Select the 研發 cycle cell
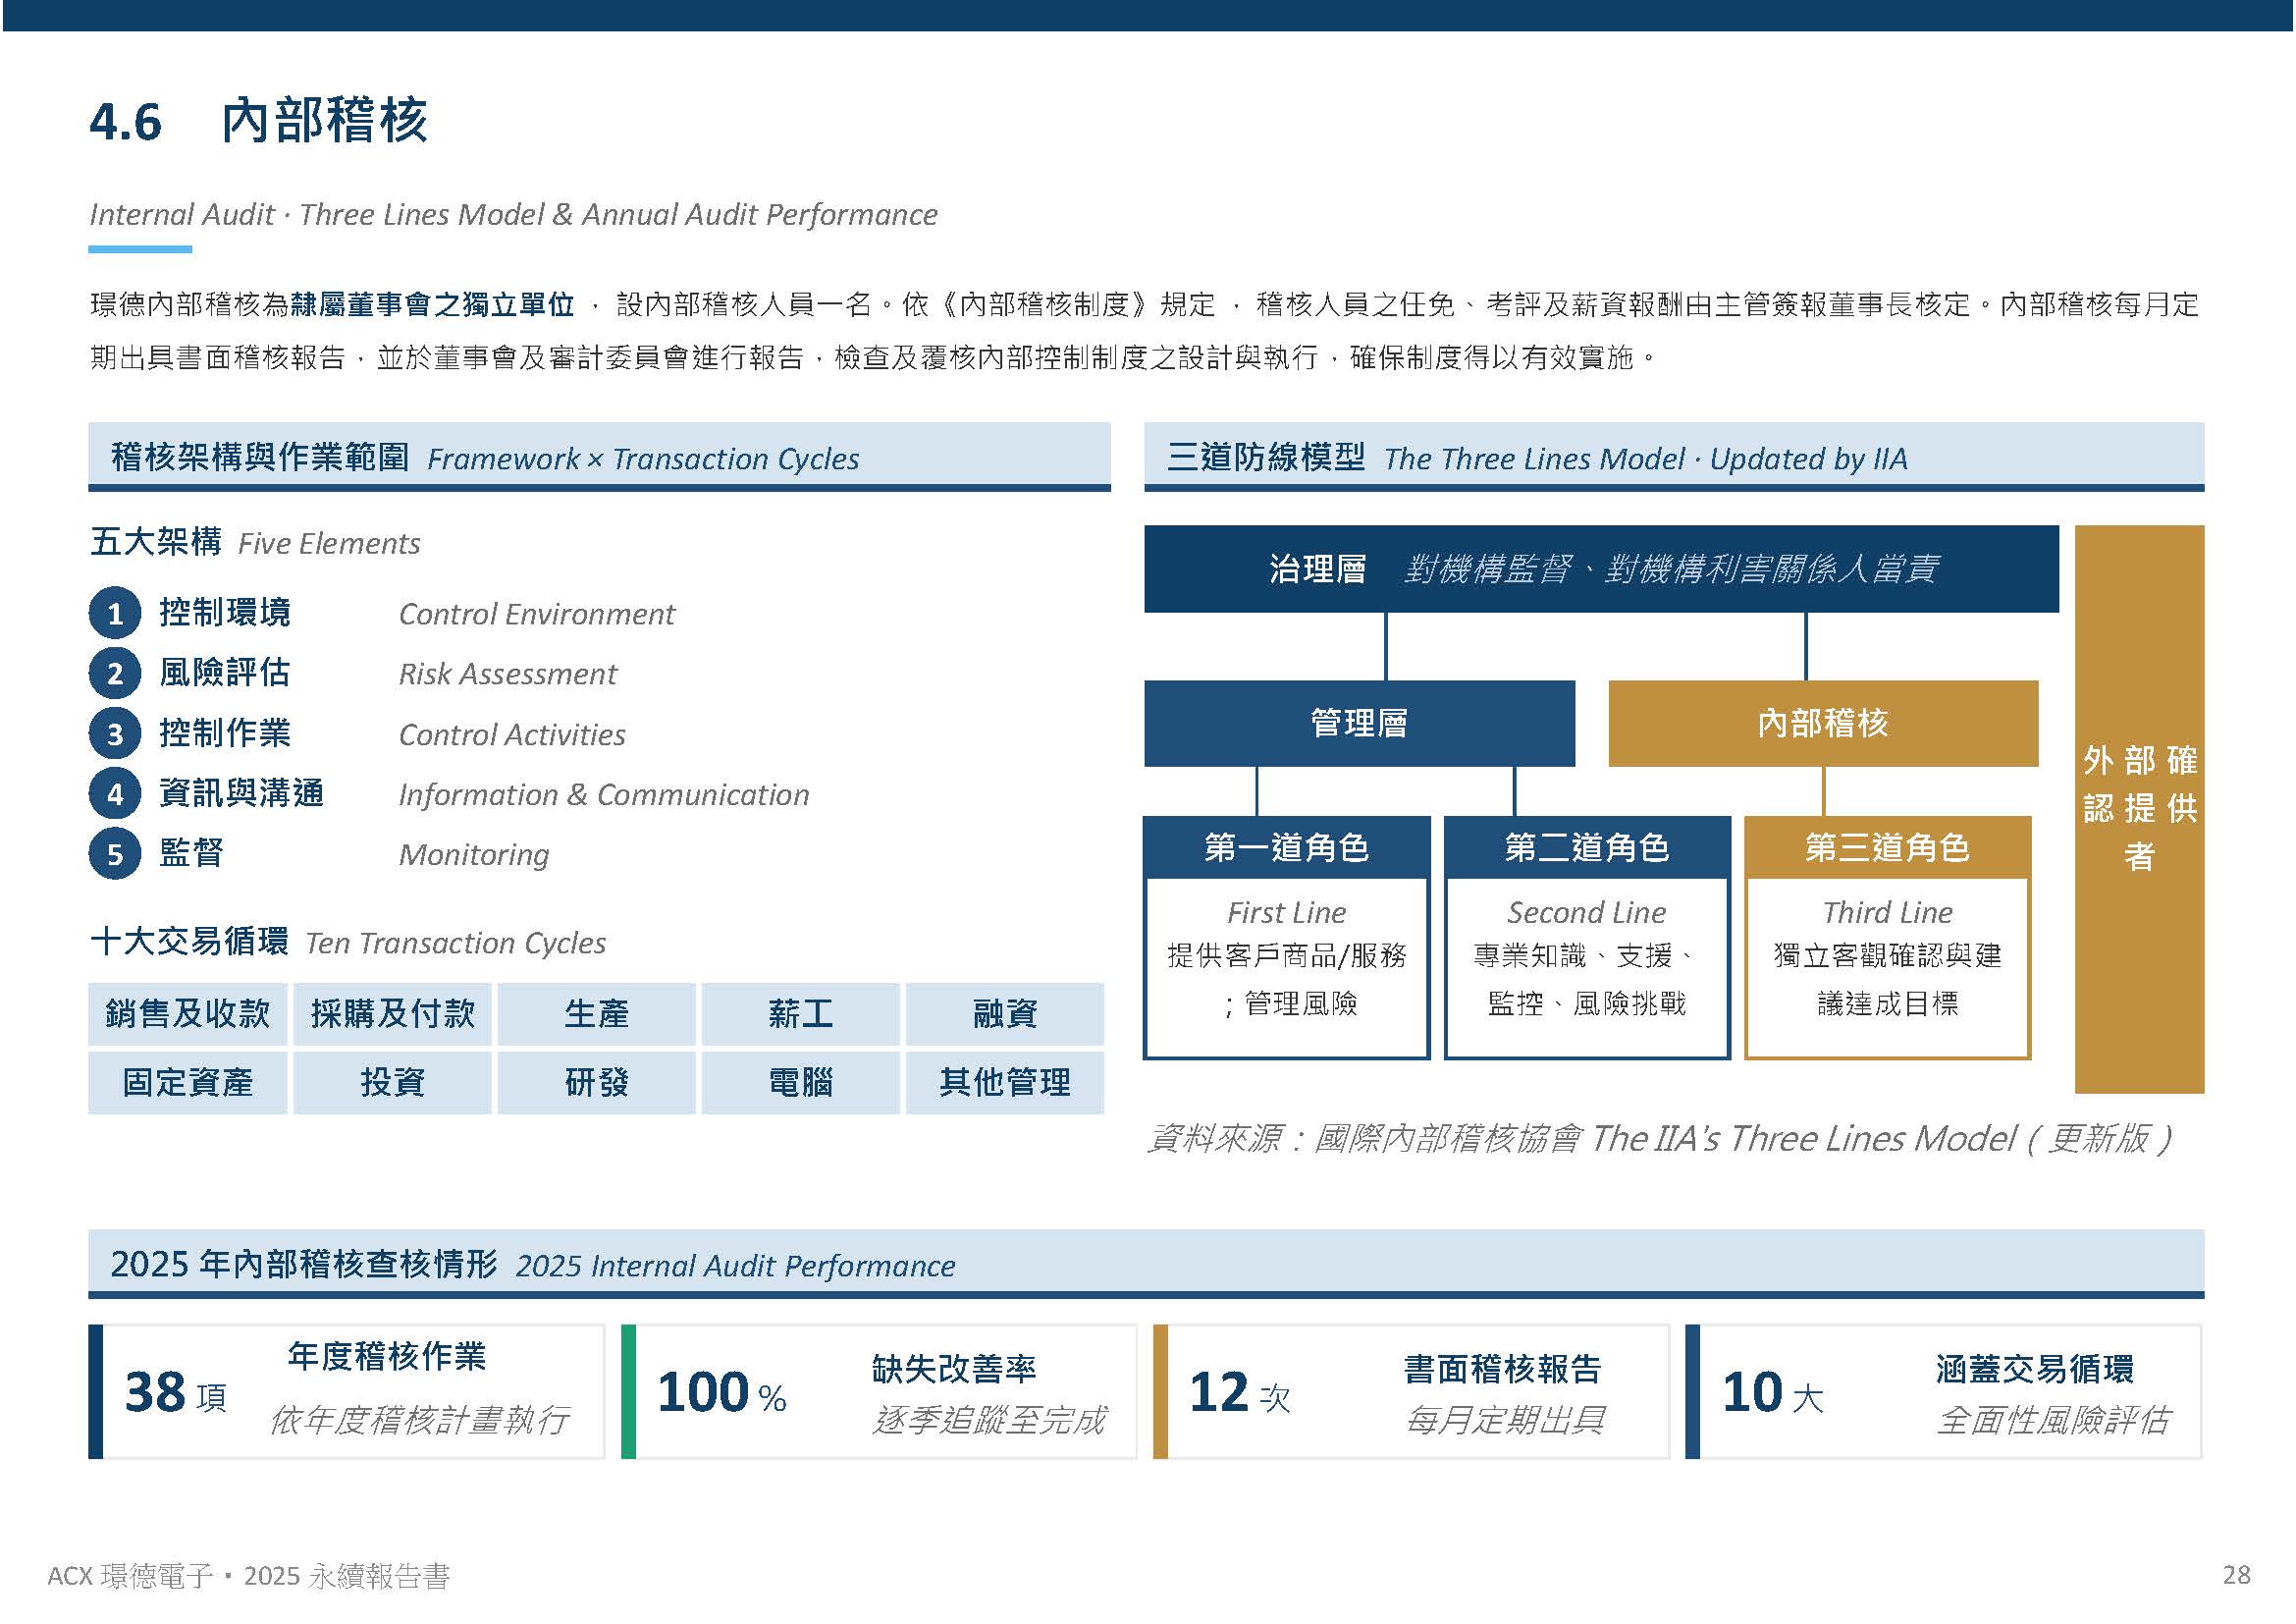This screenshot has height=1624, width=2296. (x=597, y=1083)
